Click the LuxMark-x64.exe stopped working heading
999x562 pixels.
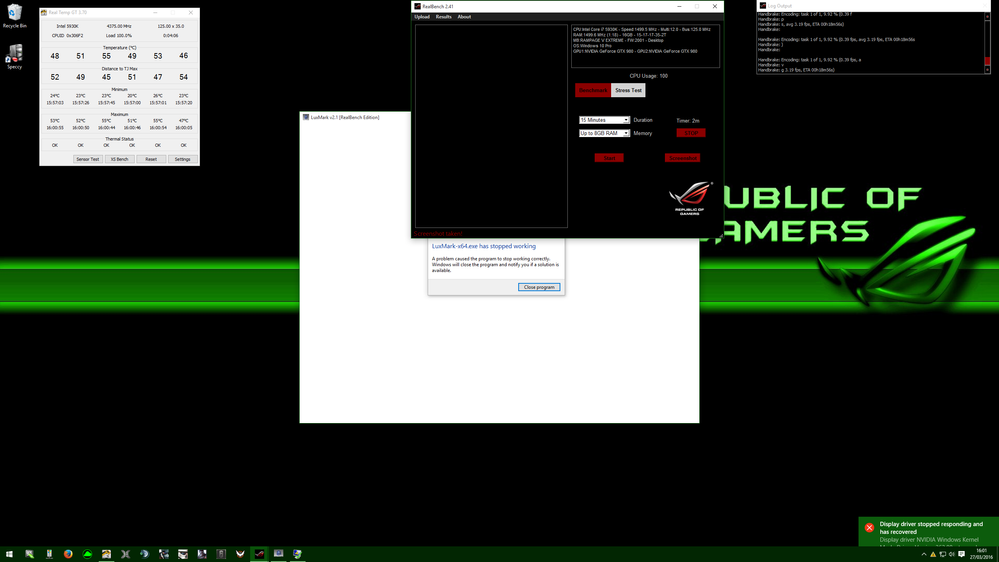pyautogui.click(x=484, y=246)
